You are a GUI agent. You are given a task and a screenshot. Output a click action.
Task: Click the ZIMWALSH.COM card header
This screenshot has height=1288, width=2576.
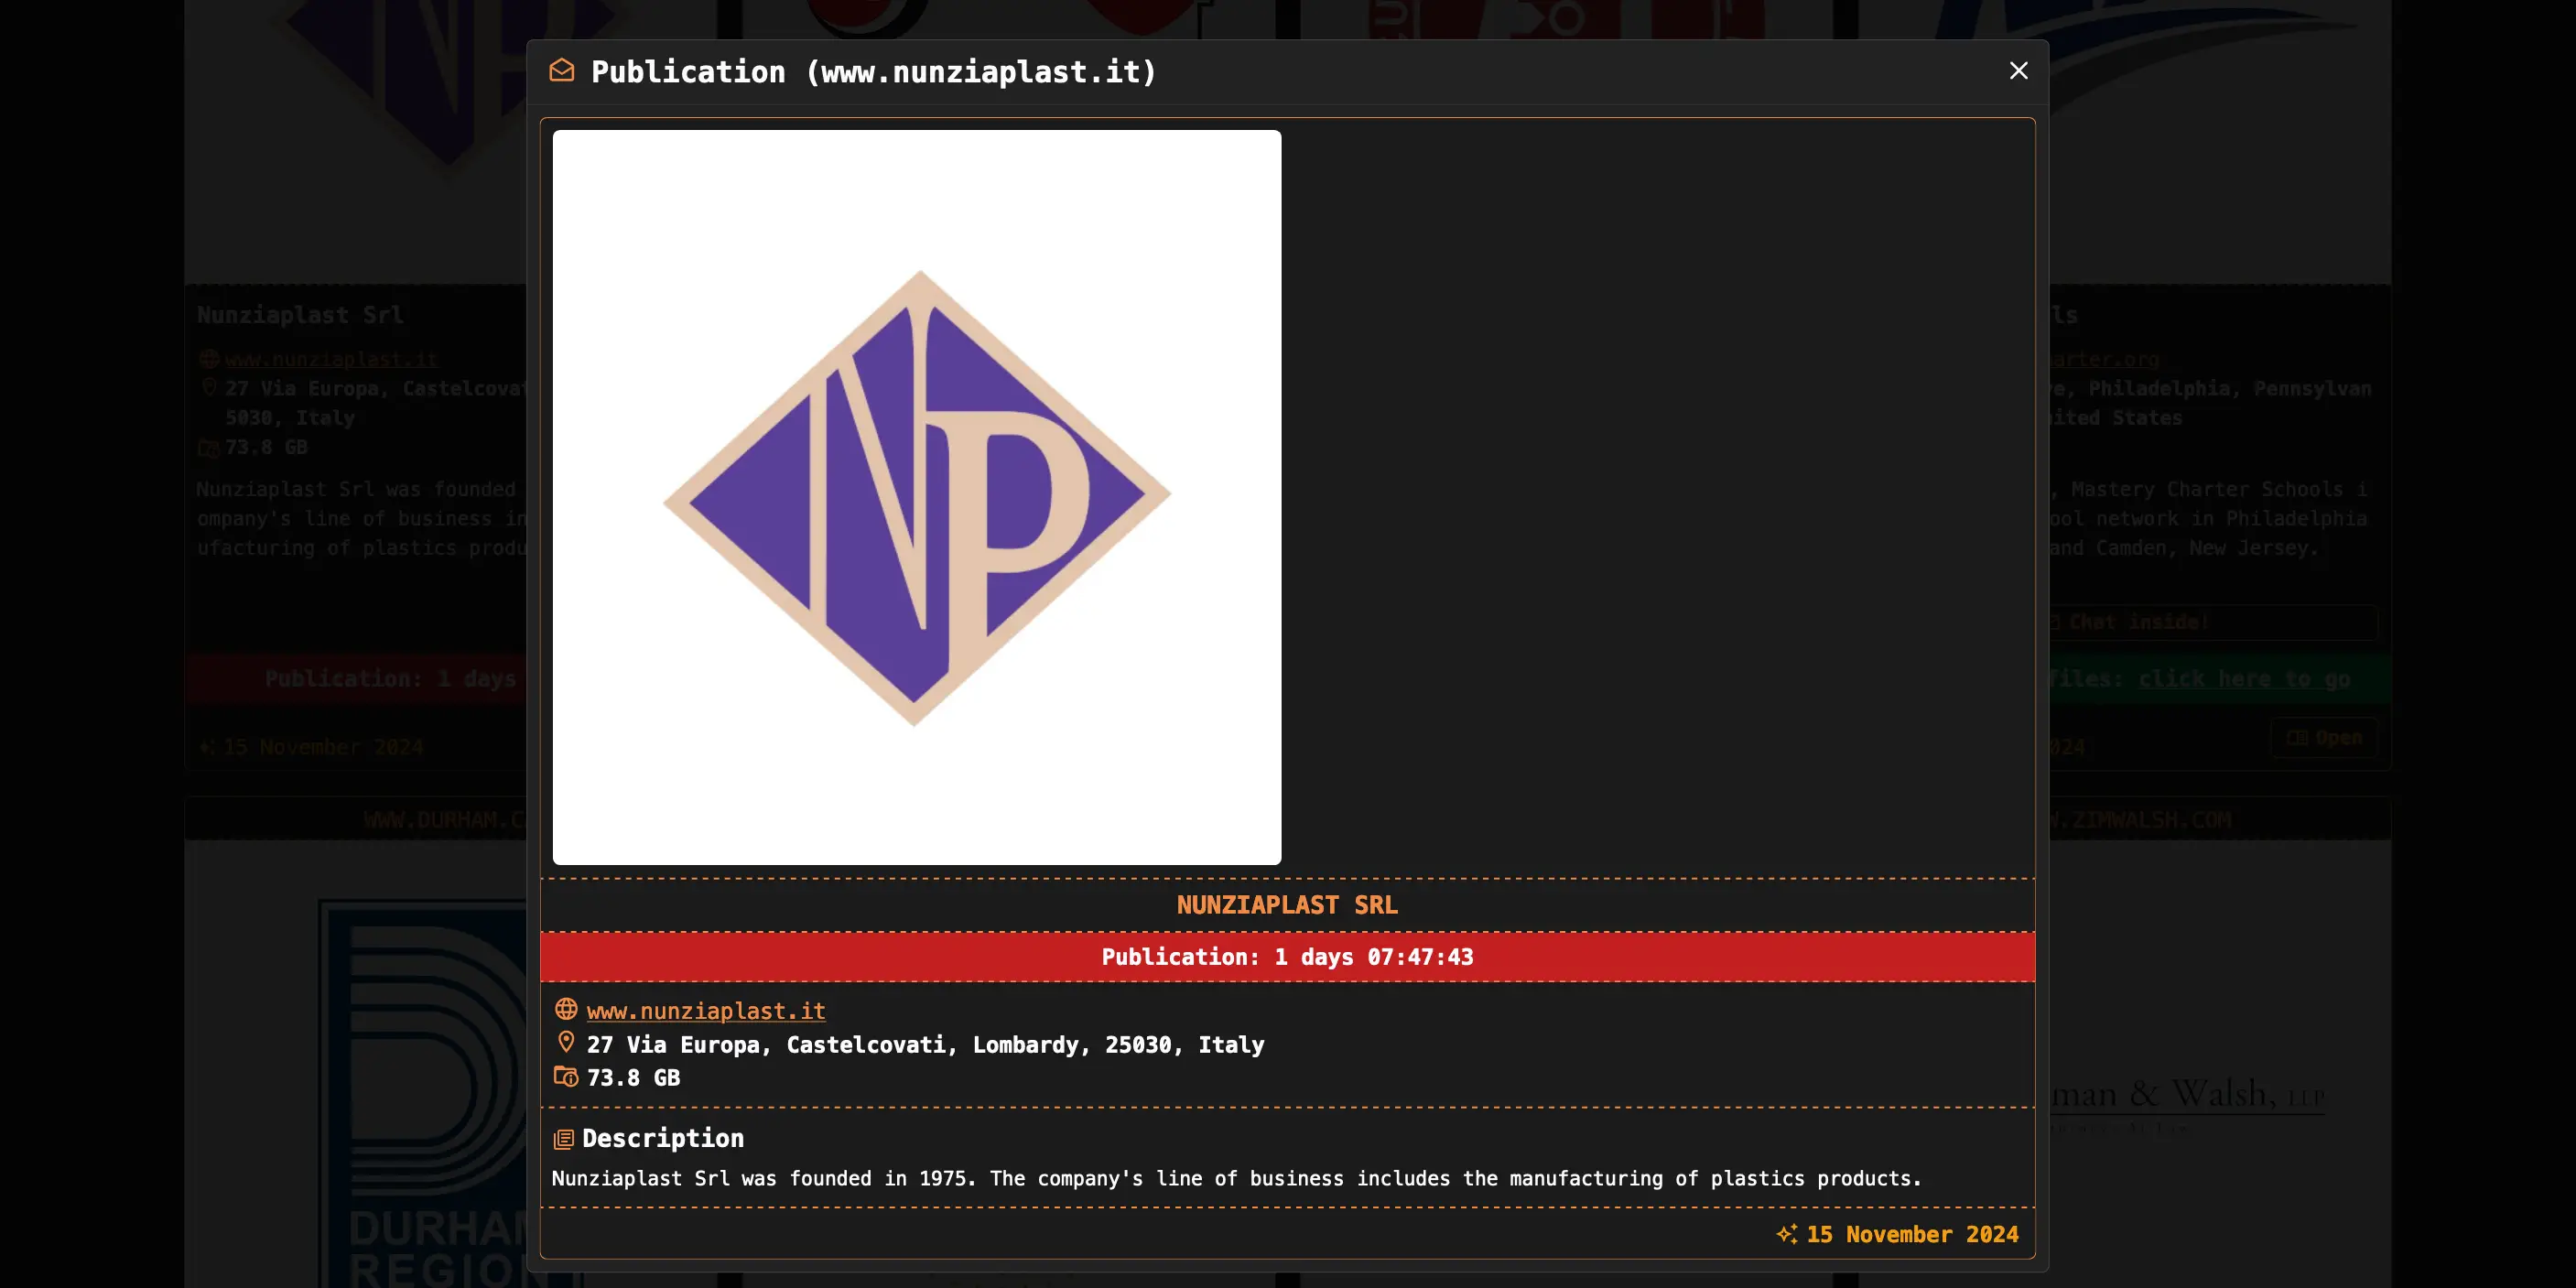coord(2140,820)
